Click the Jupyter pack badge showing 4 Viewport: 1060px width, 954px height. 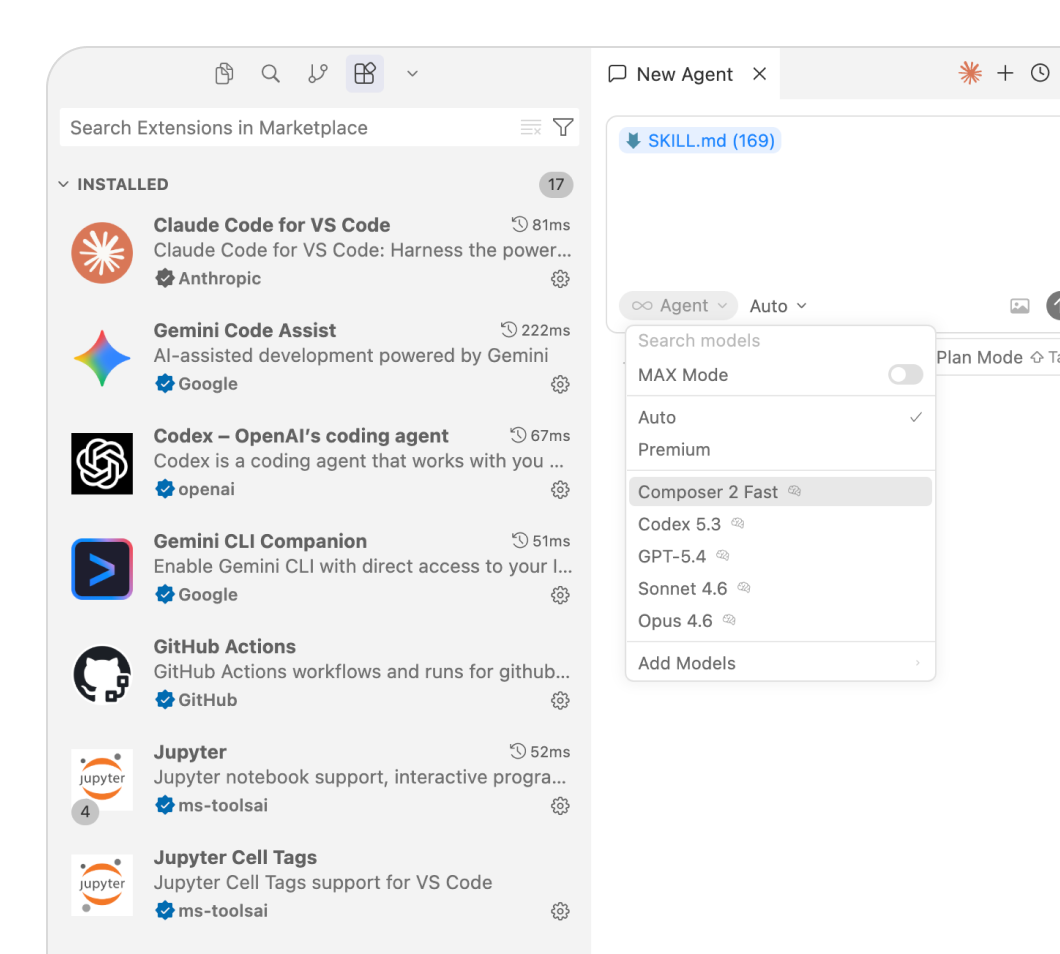85,811
